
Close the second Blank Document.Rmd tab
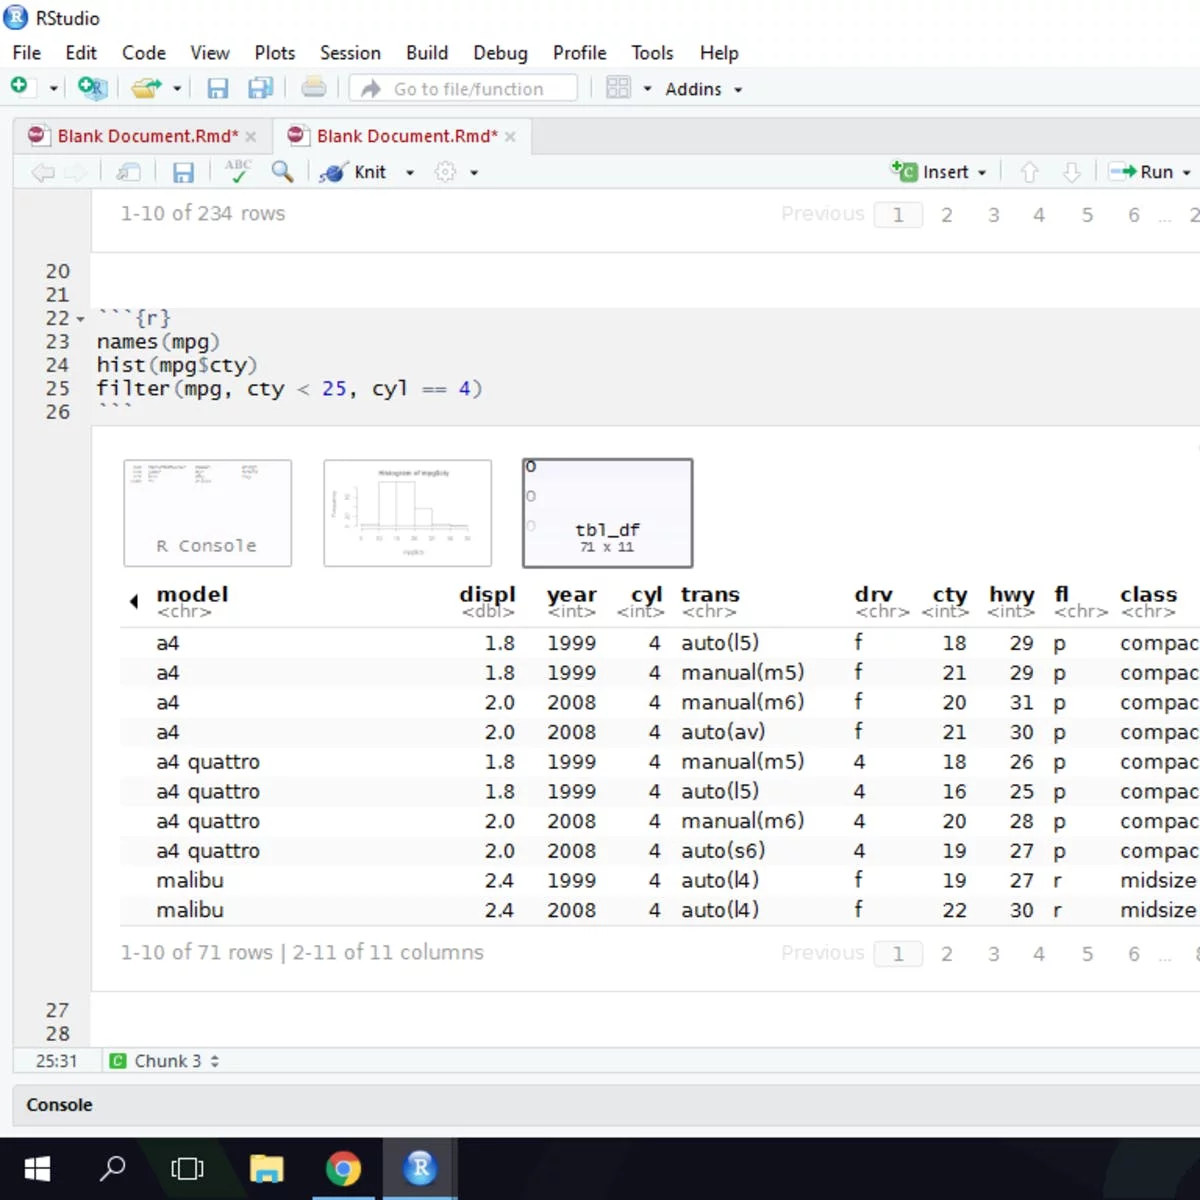[510, 137]
